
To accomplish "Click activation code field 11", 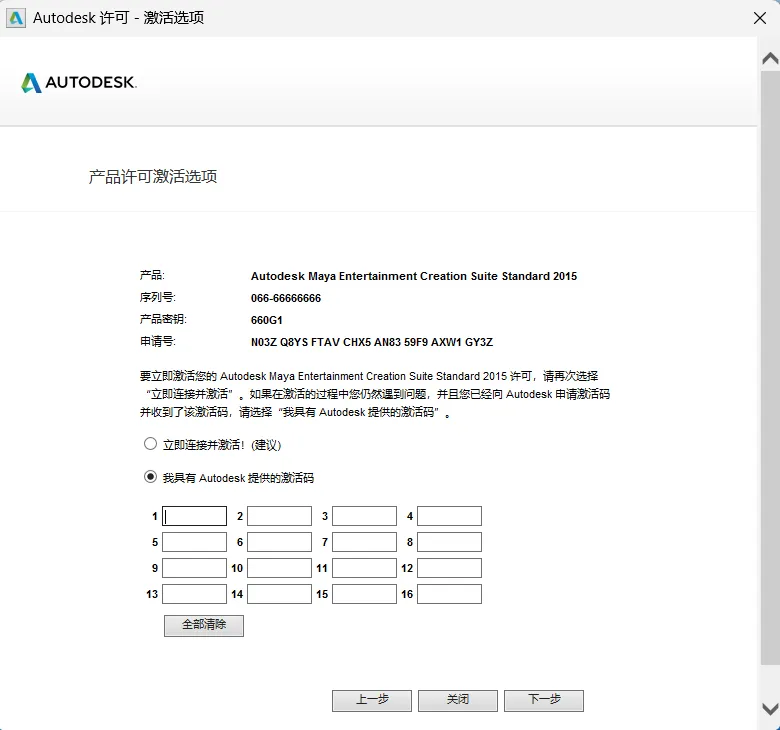I will [x=365, y=568].
